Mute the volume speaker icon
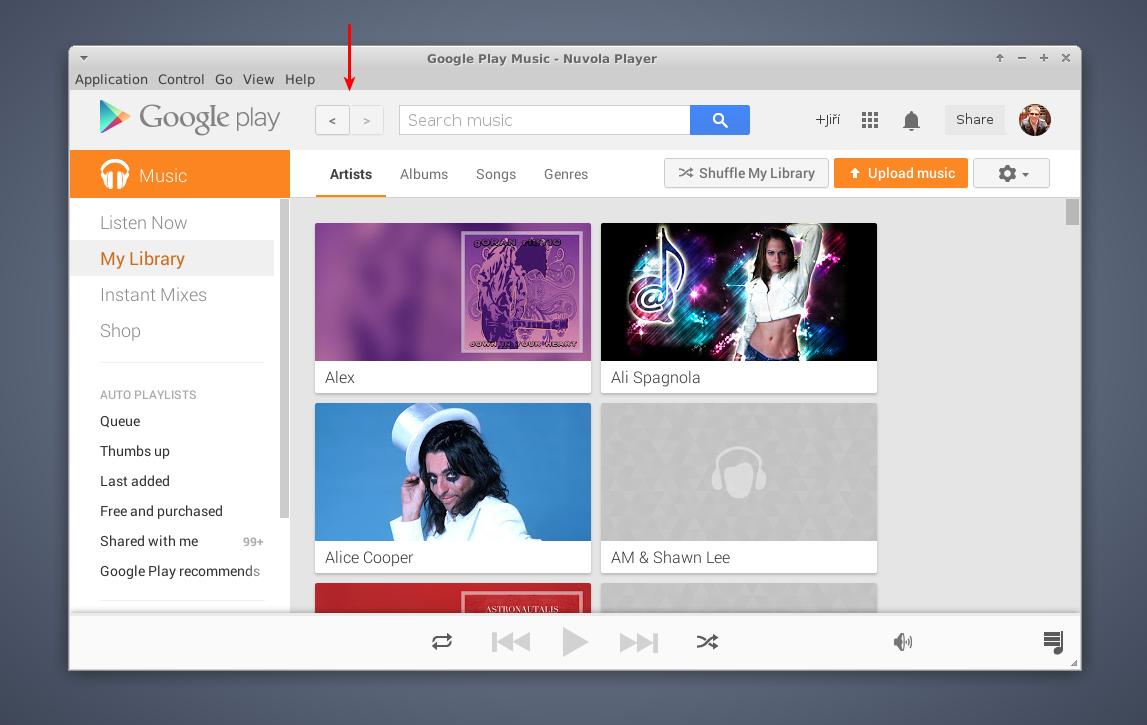Image resolution: width=1147 pixels, height=725 pixels. pyautogui.click(x=903, y=642)
